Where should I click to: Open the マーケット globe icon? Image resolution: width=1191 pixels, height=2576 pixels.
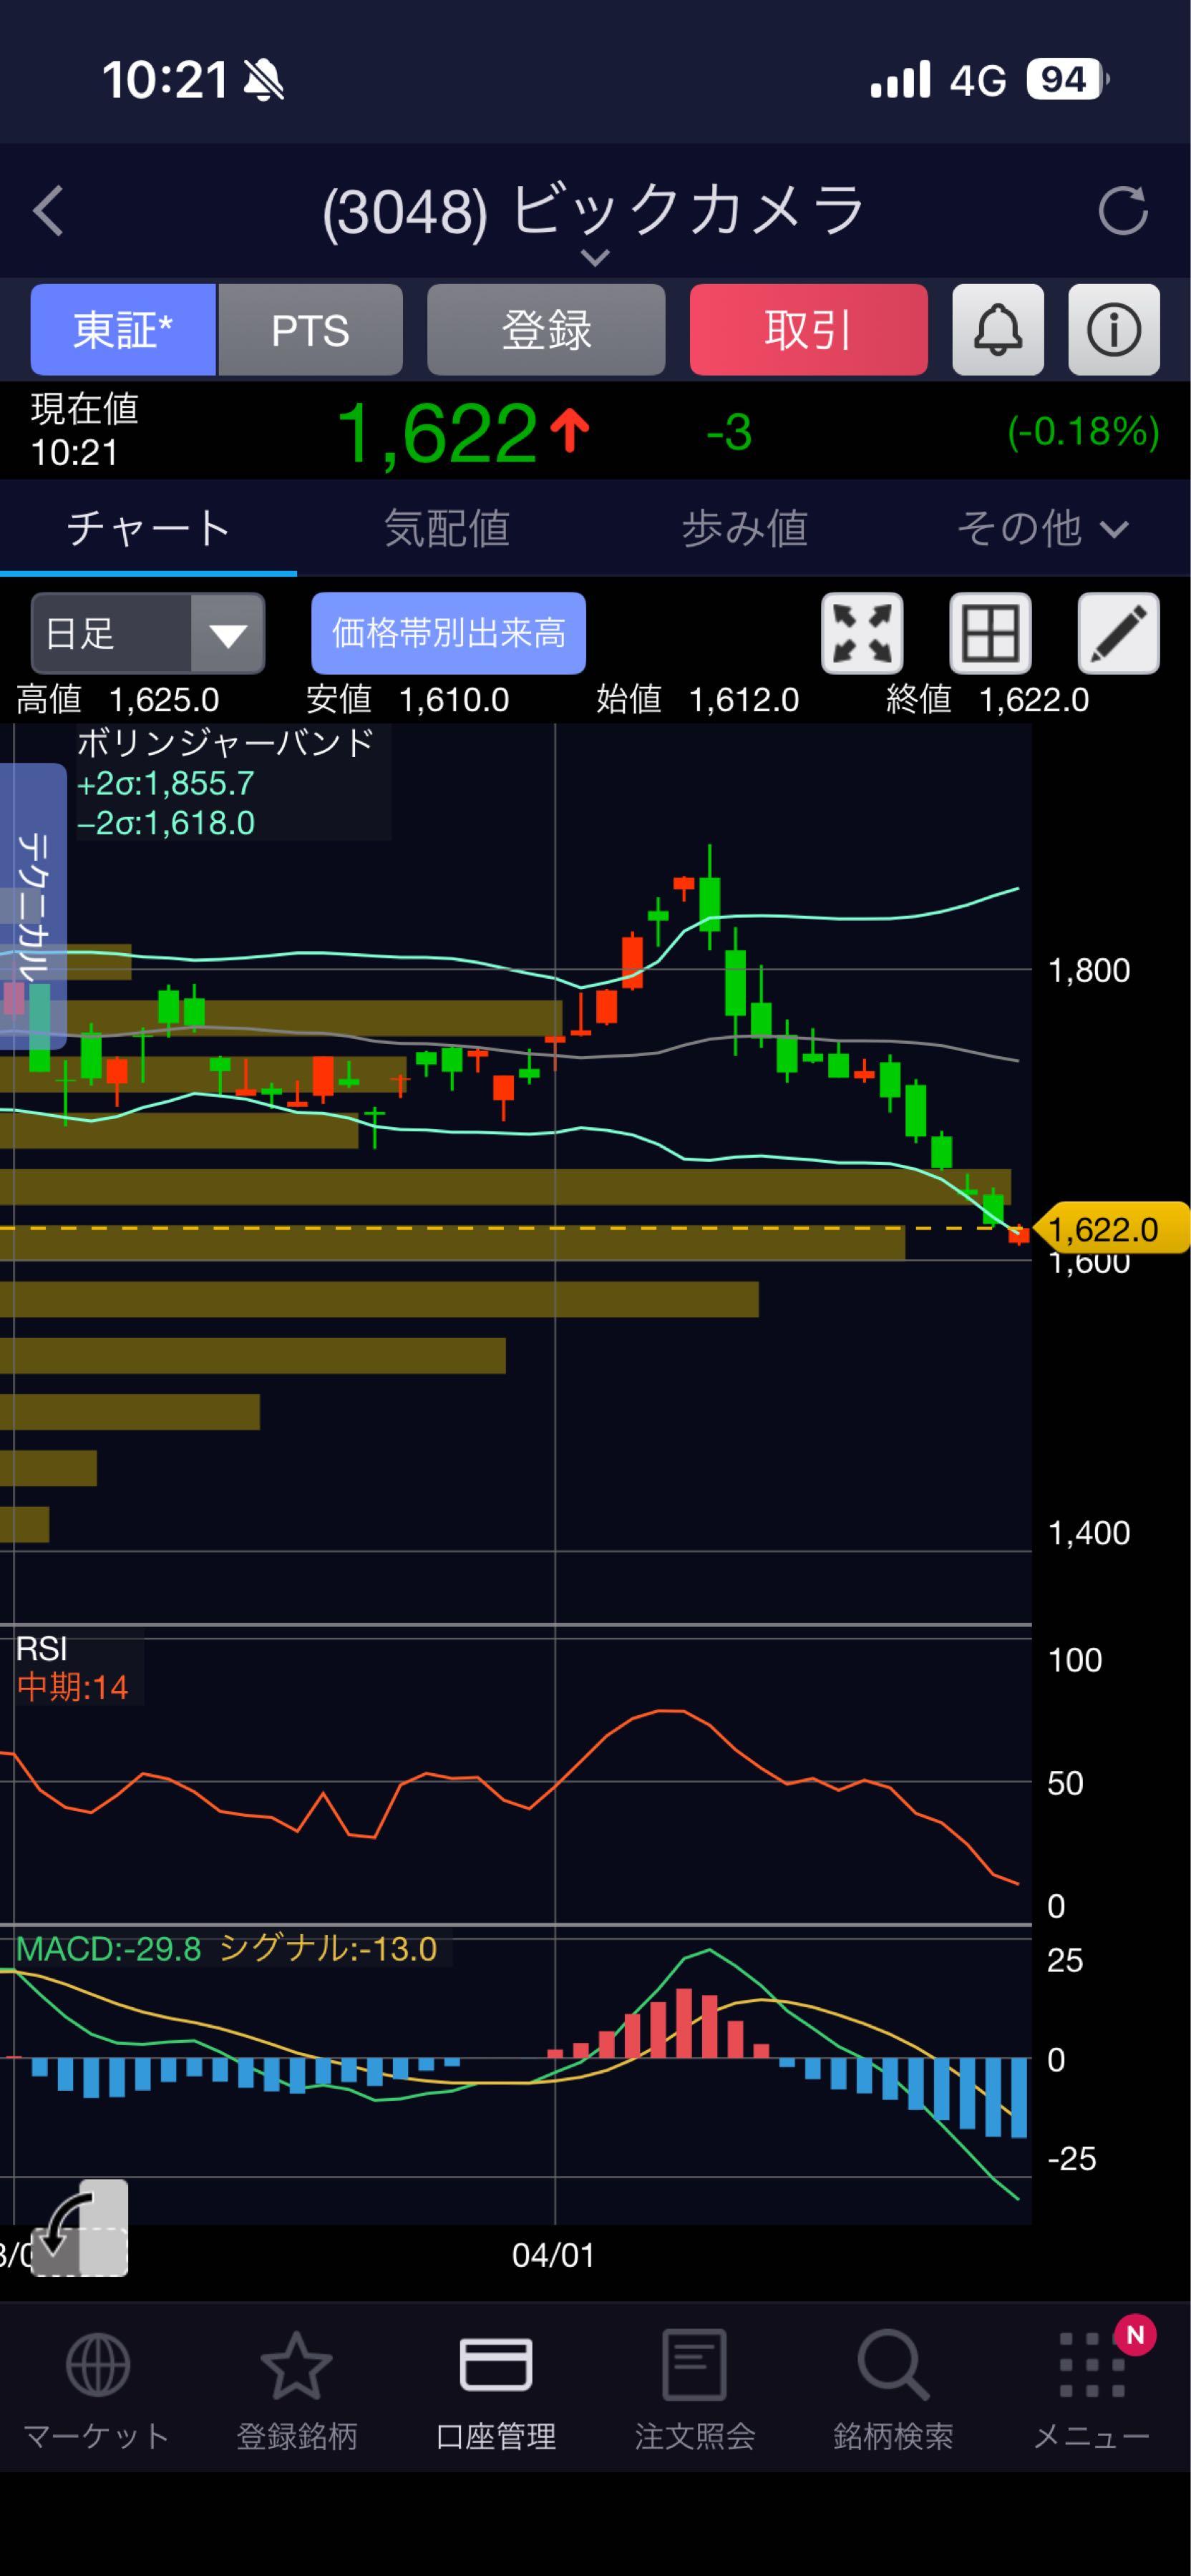[97, 2366]
